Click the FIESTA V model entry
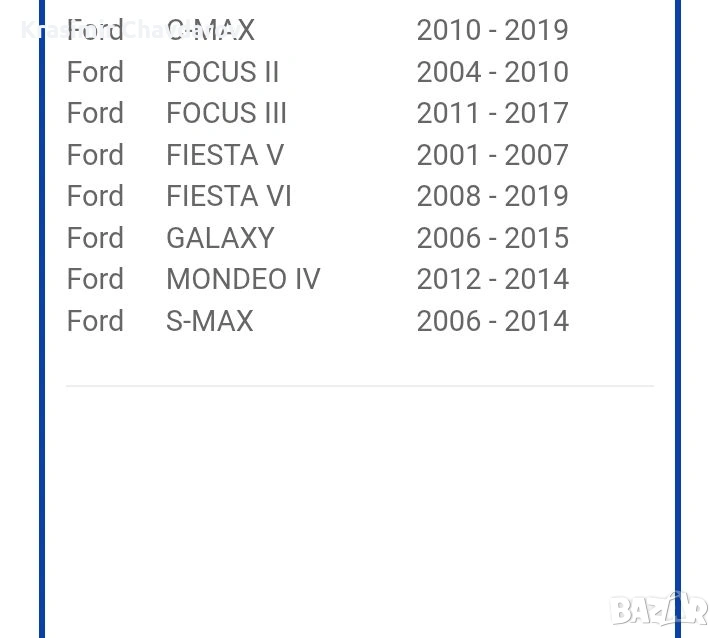The image size is (720, 638). (x=225, y=155)
